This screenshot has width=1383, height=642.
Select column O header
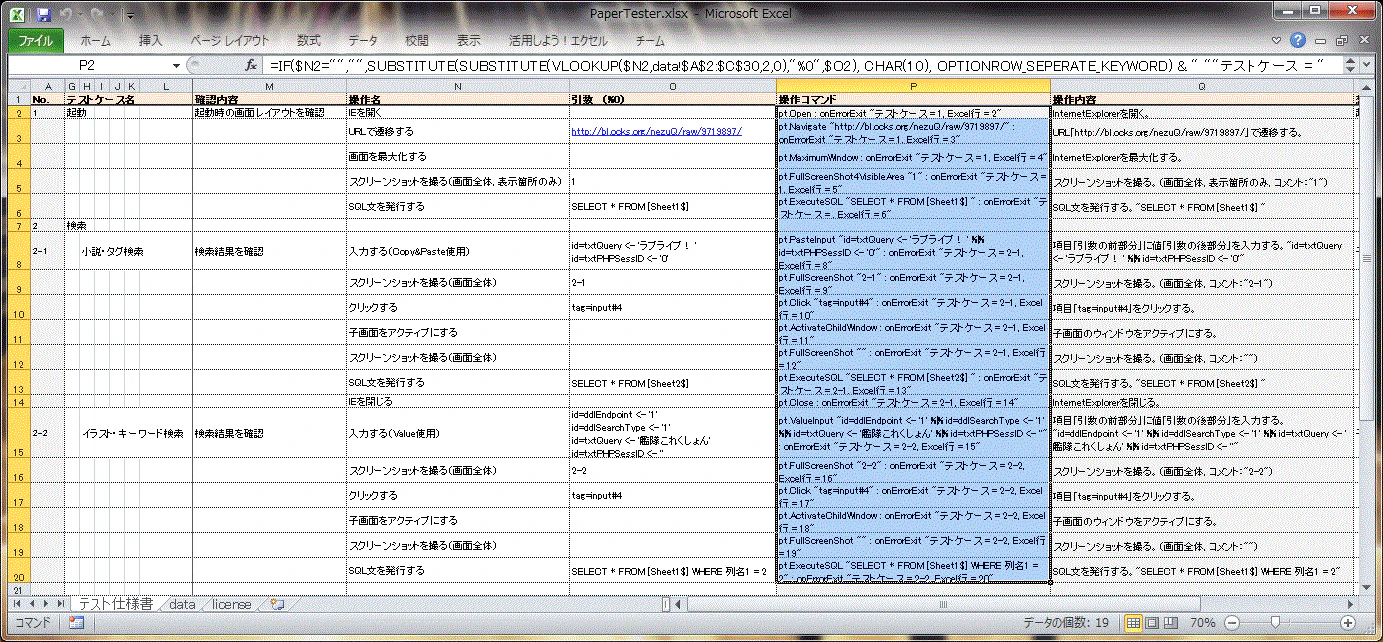coord(672,86)
